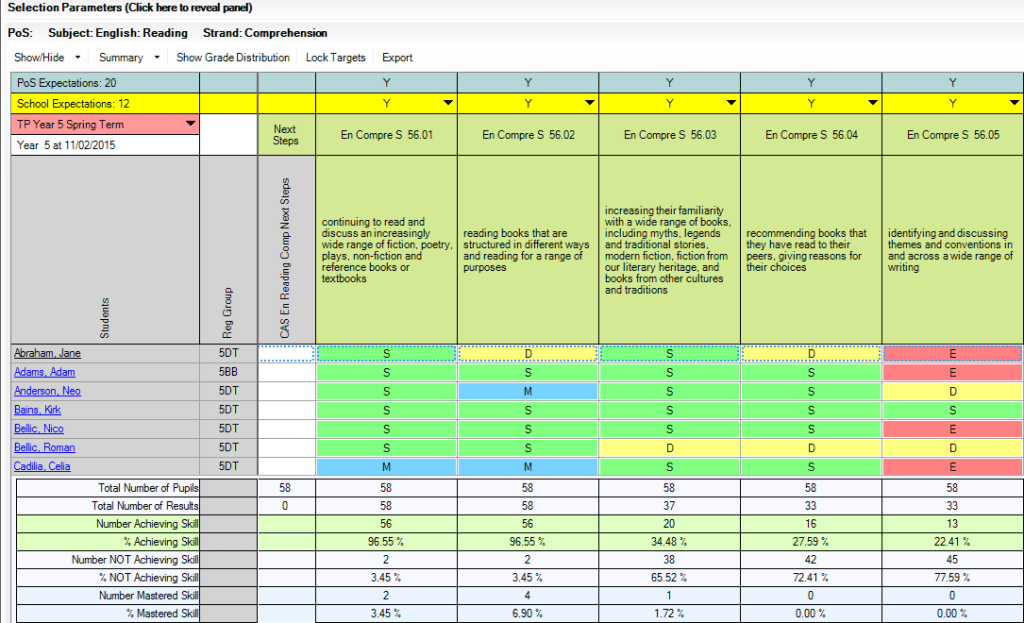This screenshot has width=1024, height=623.
Task: Reveal the Selection Parameters panel
Action: pos(129,8)
